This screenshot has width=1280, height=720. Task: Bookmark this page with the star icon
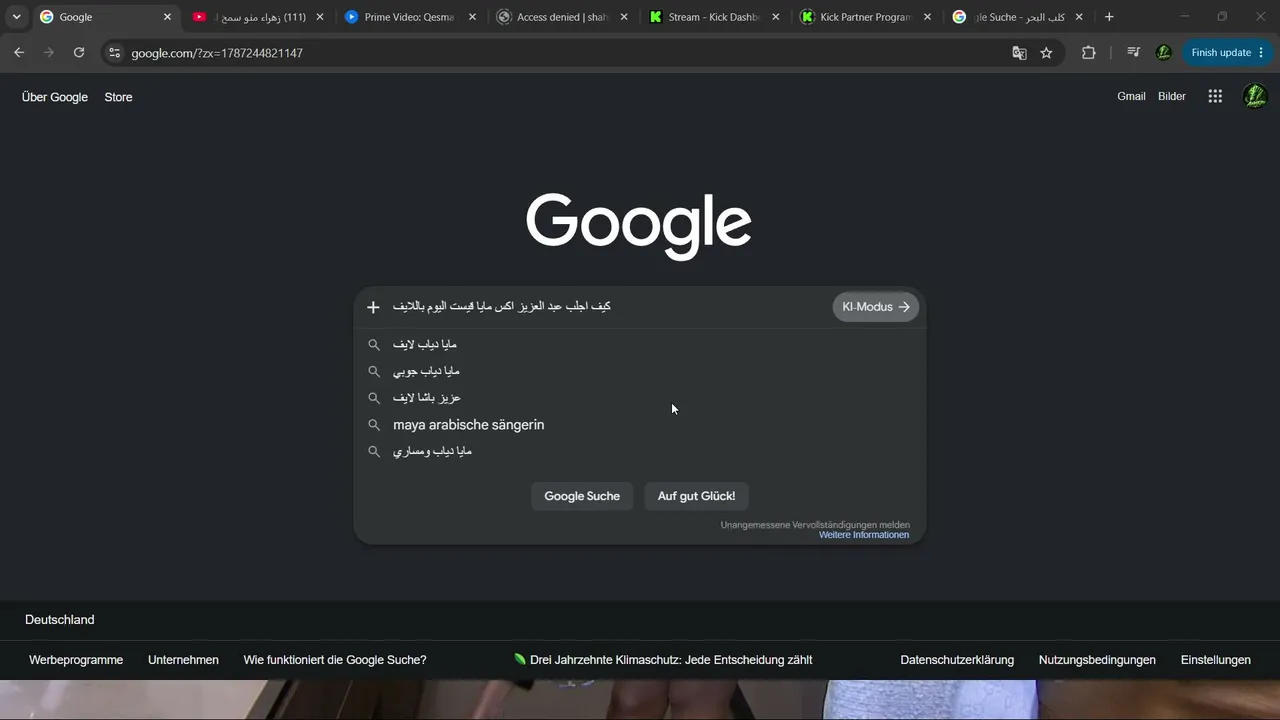tap(1046, 53)
